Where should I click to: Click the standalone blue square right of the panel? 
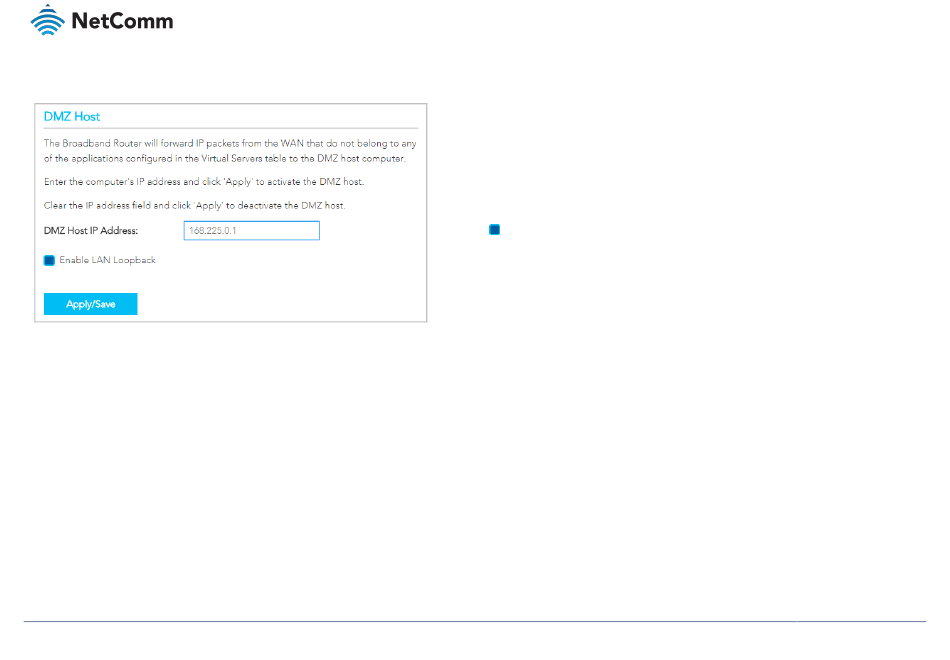(494, 230)
